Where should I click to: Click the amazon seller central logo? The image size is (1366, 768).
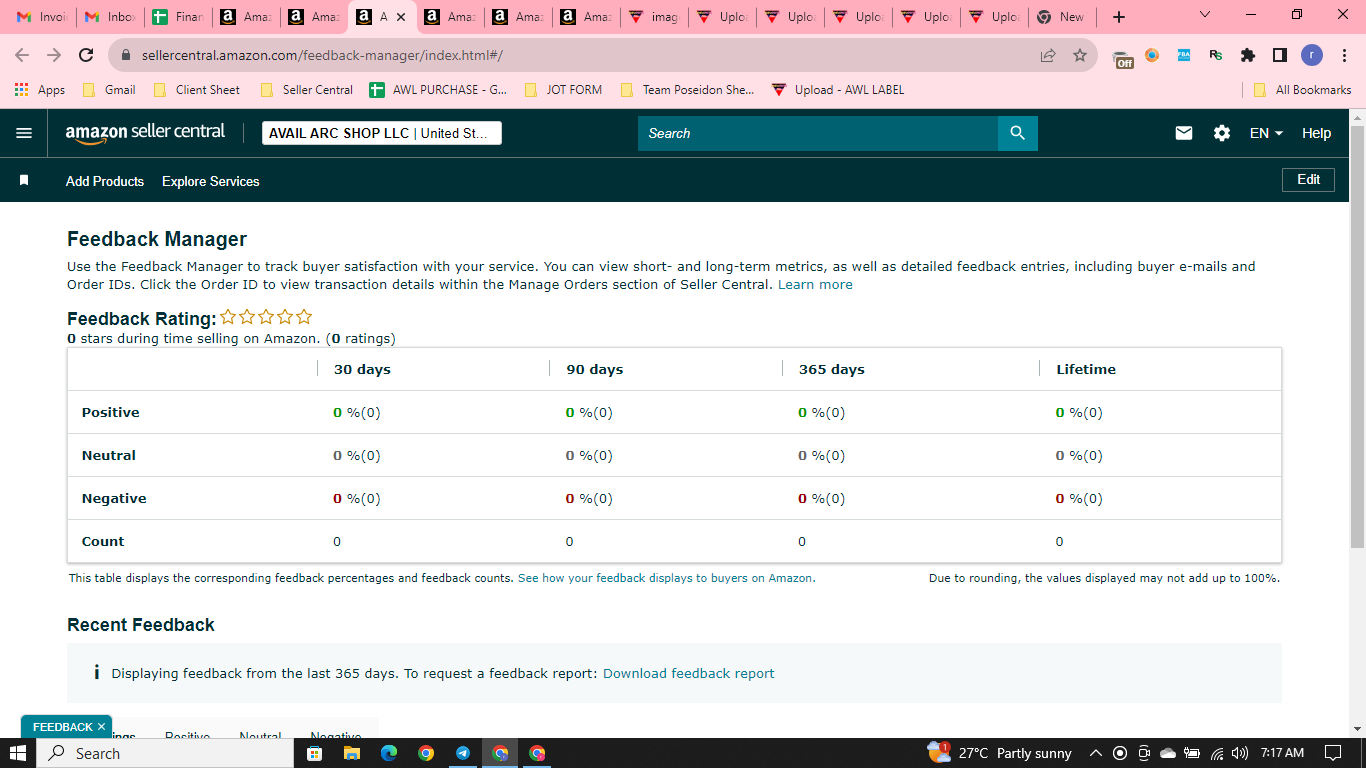(146, 133)
